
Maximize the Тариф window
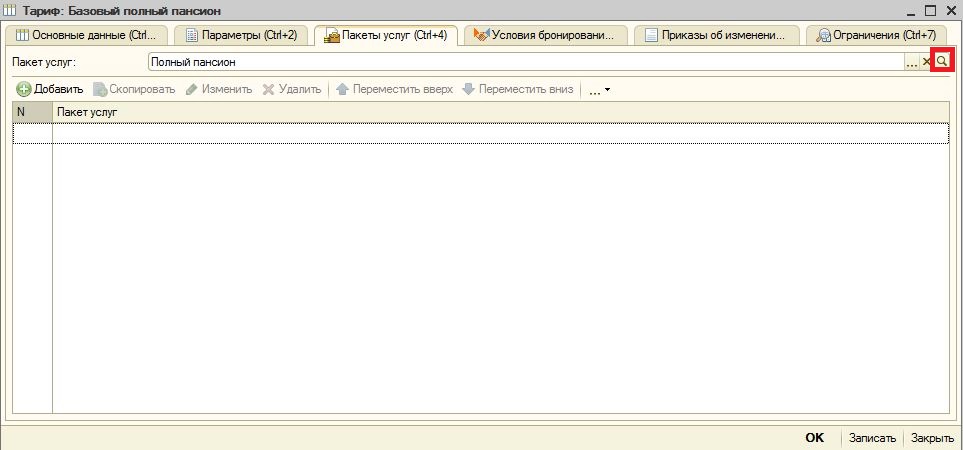coord(930,11)
